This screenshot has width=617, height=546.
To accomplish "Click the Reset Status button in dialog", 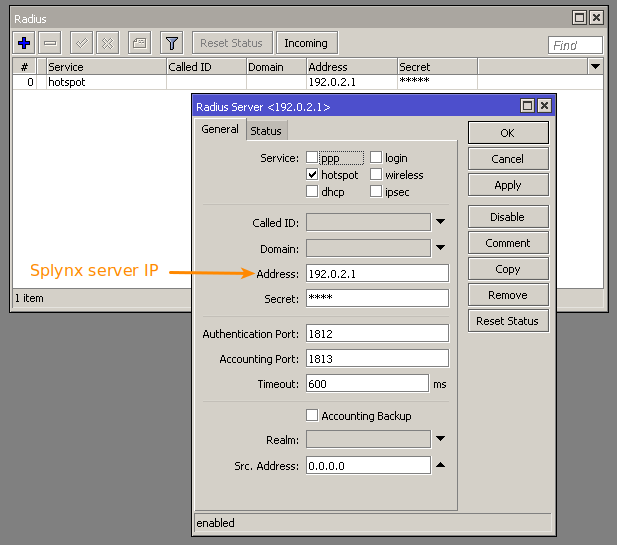I will click(507, 321).
